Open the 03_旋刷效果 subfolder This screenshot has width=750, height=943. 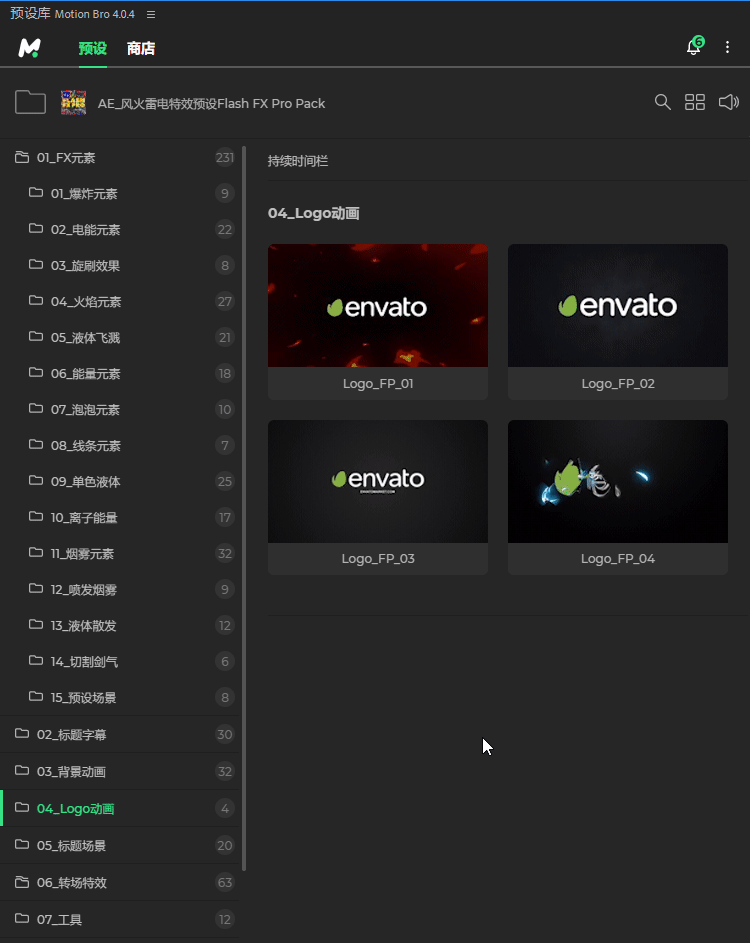[x=120, y=265]
